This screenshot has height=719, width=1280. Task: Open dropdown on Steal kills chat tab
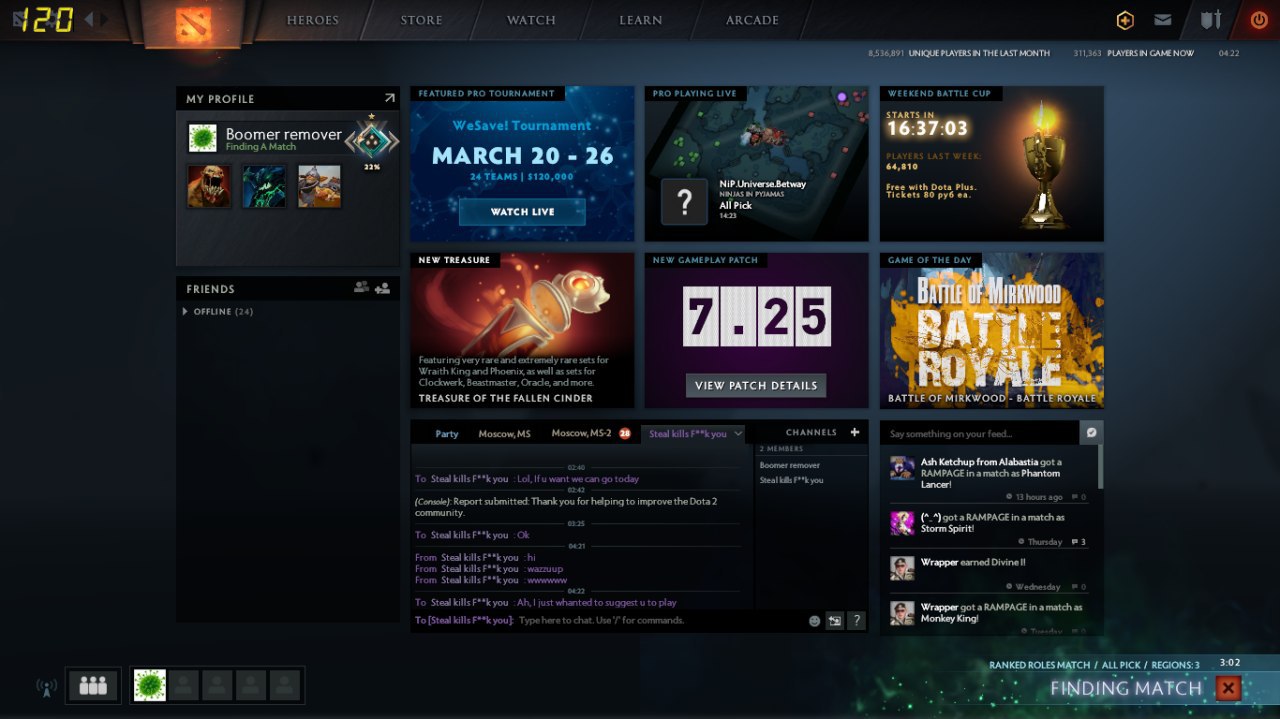(738, 433)
